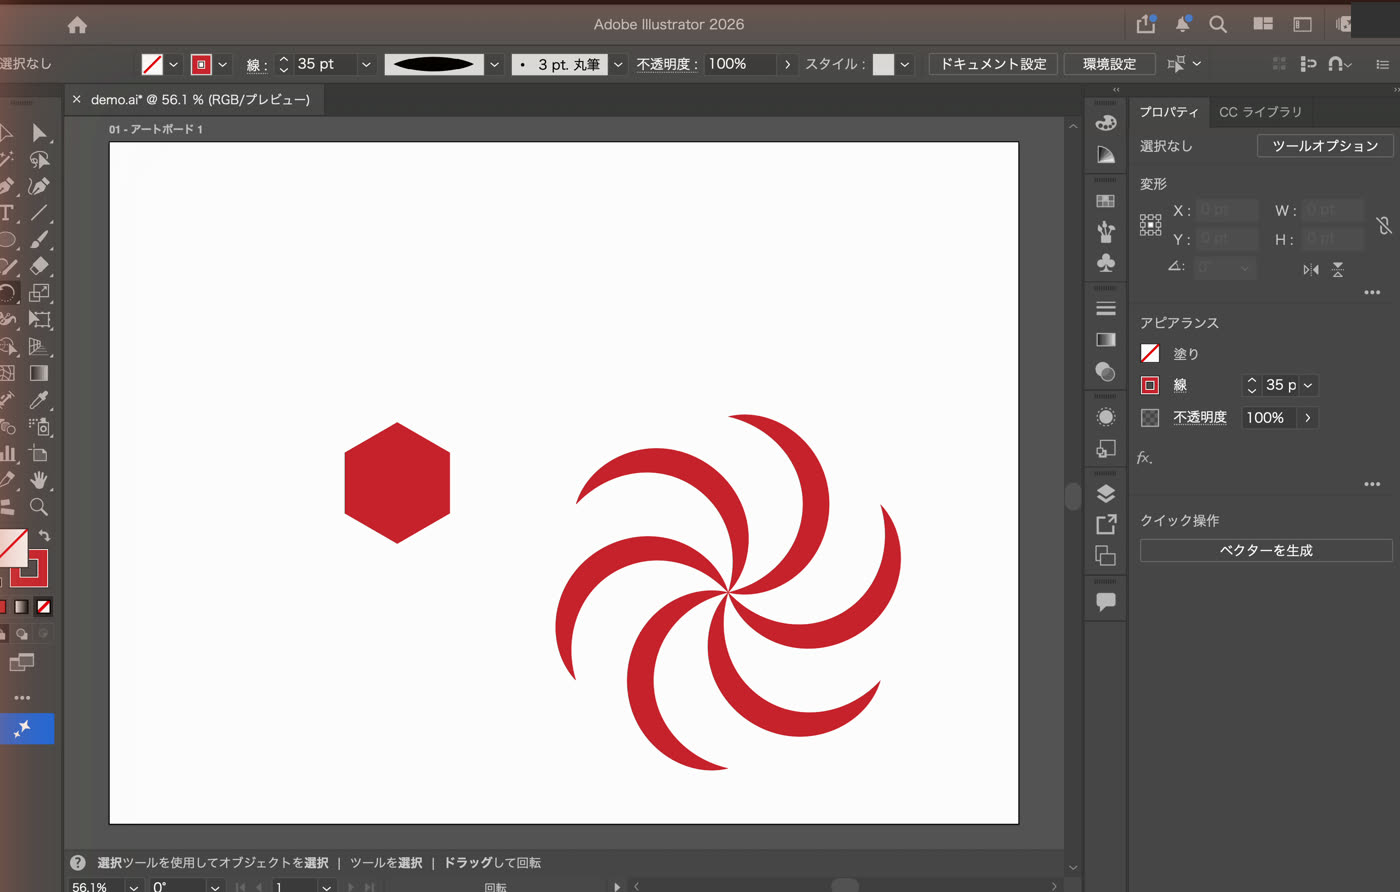Activate the Gradient tool
1400x892 pixels.
point(39,373)
